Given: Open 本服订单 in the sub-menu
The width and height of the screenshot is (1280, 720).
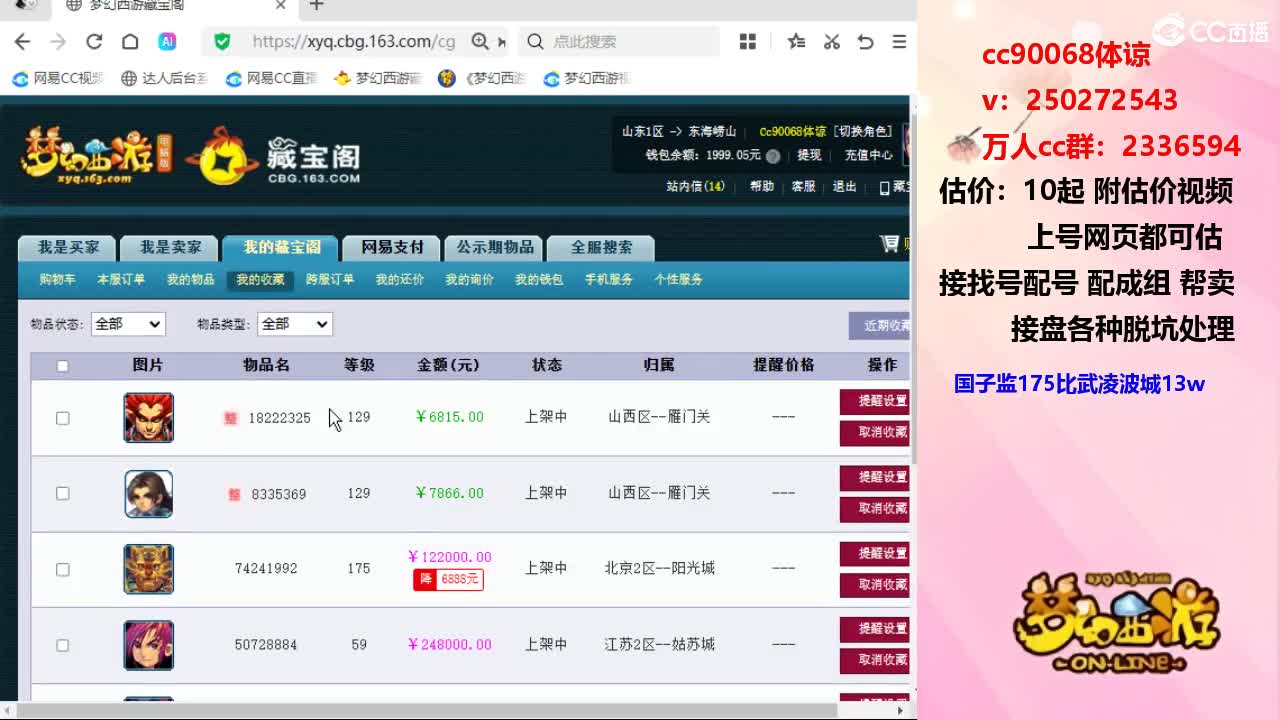Looking at the screenshot, I should (121, 280).
